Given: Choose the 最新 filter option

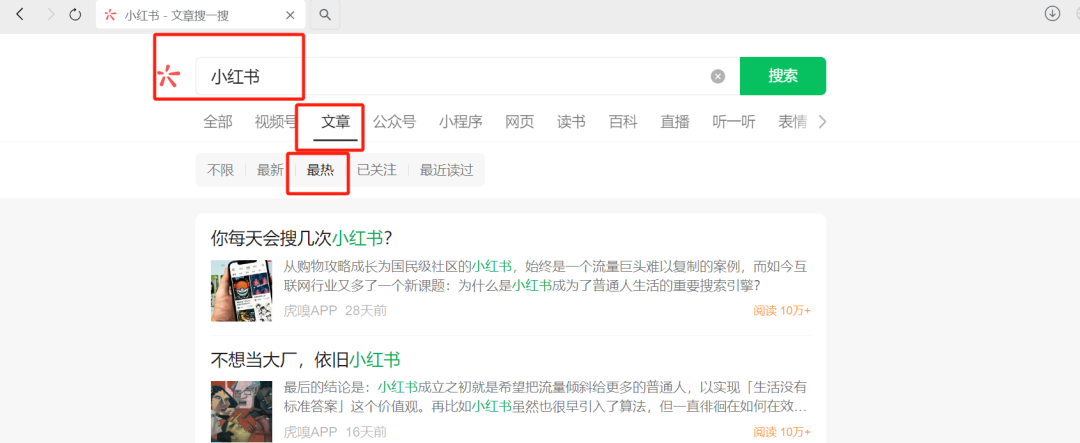Looking at the screenshot, I should 271,170.
